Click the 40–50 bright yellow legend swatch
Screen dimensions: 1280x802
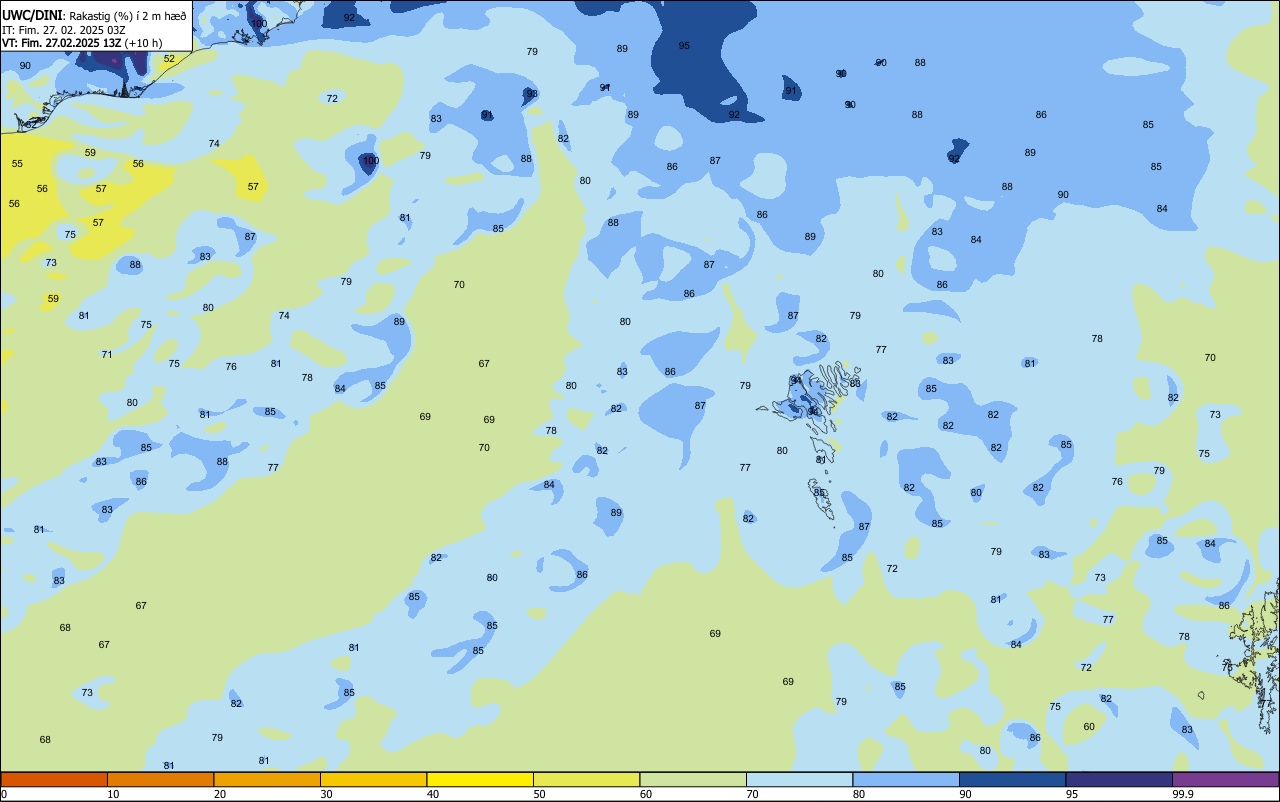click(480, 779)
